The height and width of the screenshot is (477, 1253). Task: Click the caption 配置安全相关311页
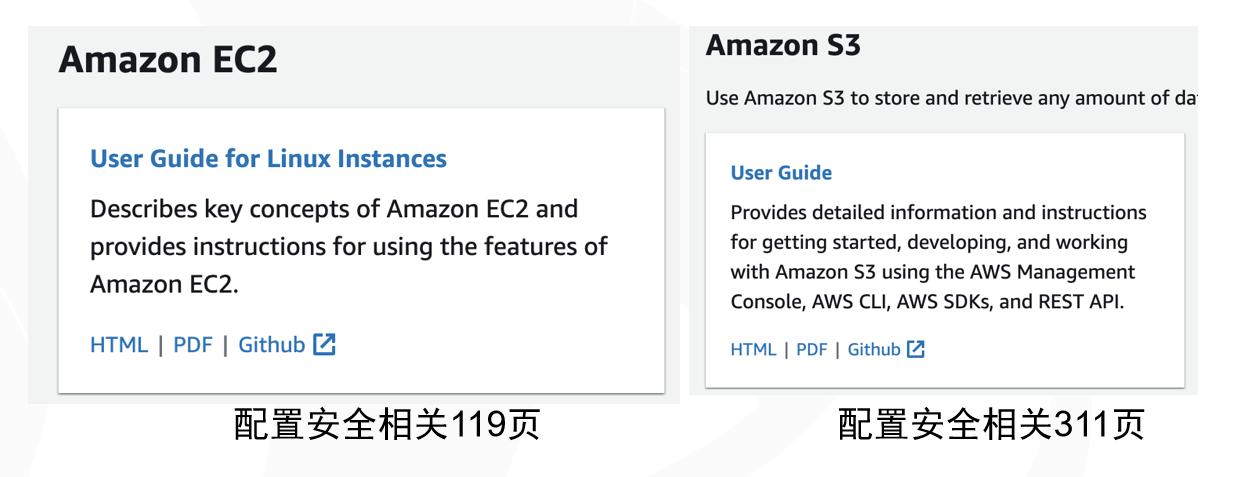991,426
